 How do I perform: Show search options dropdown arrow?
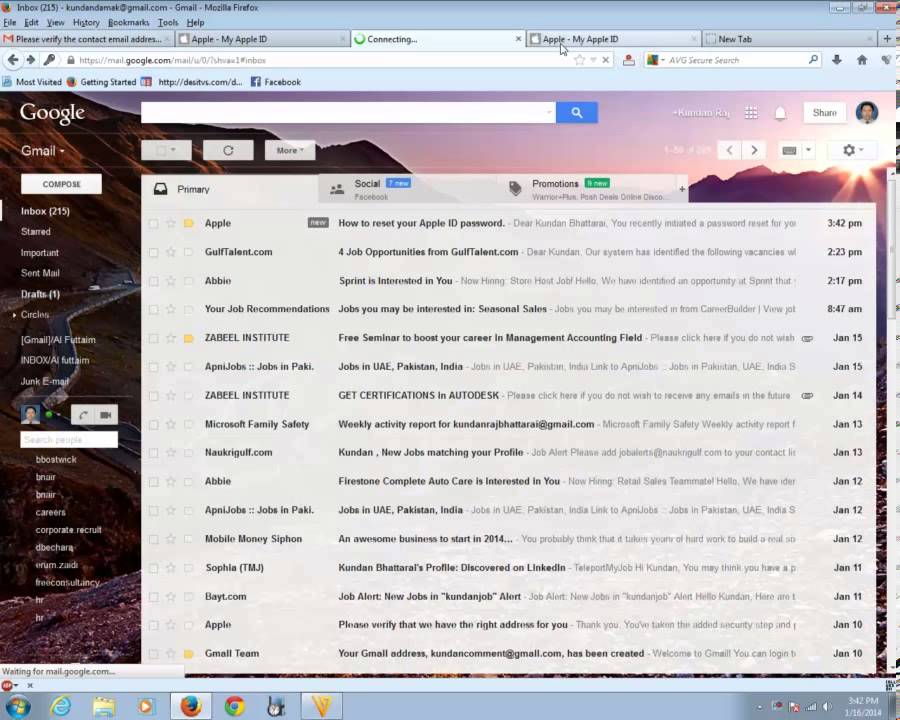pyautogui.click(x=549, y=113)
